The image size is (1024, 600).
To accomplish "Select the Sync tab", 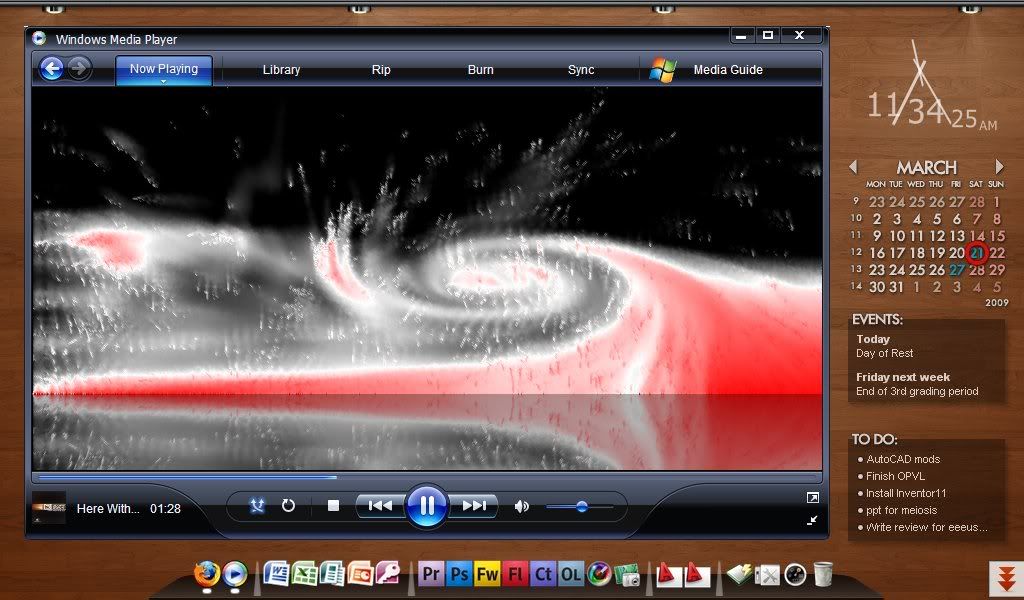I will click(581, 70).
